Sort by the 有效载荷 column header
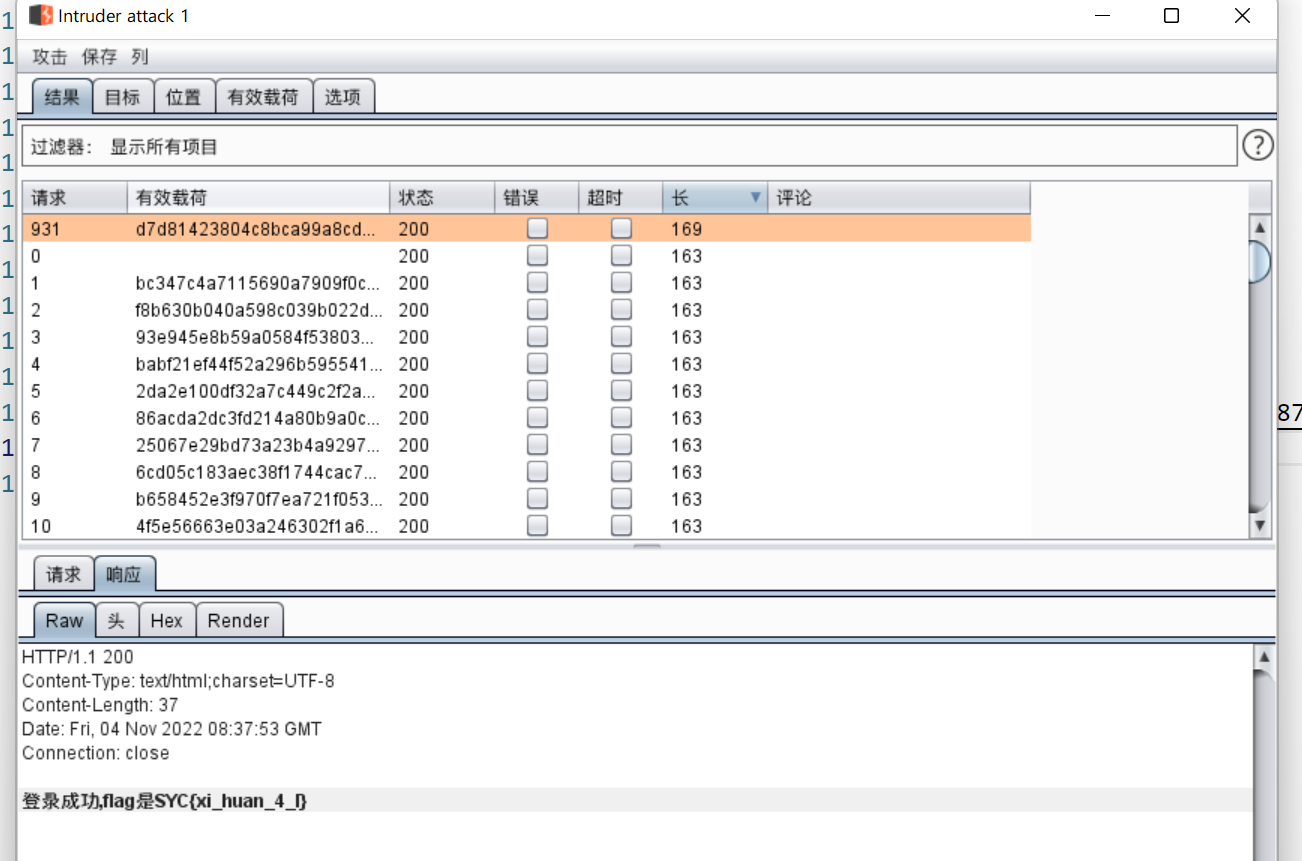Image resolution: width=1302 pixels, height=861 pixels. 259,198
